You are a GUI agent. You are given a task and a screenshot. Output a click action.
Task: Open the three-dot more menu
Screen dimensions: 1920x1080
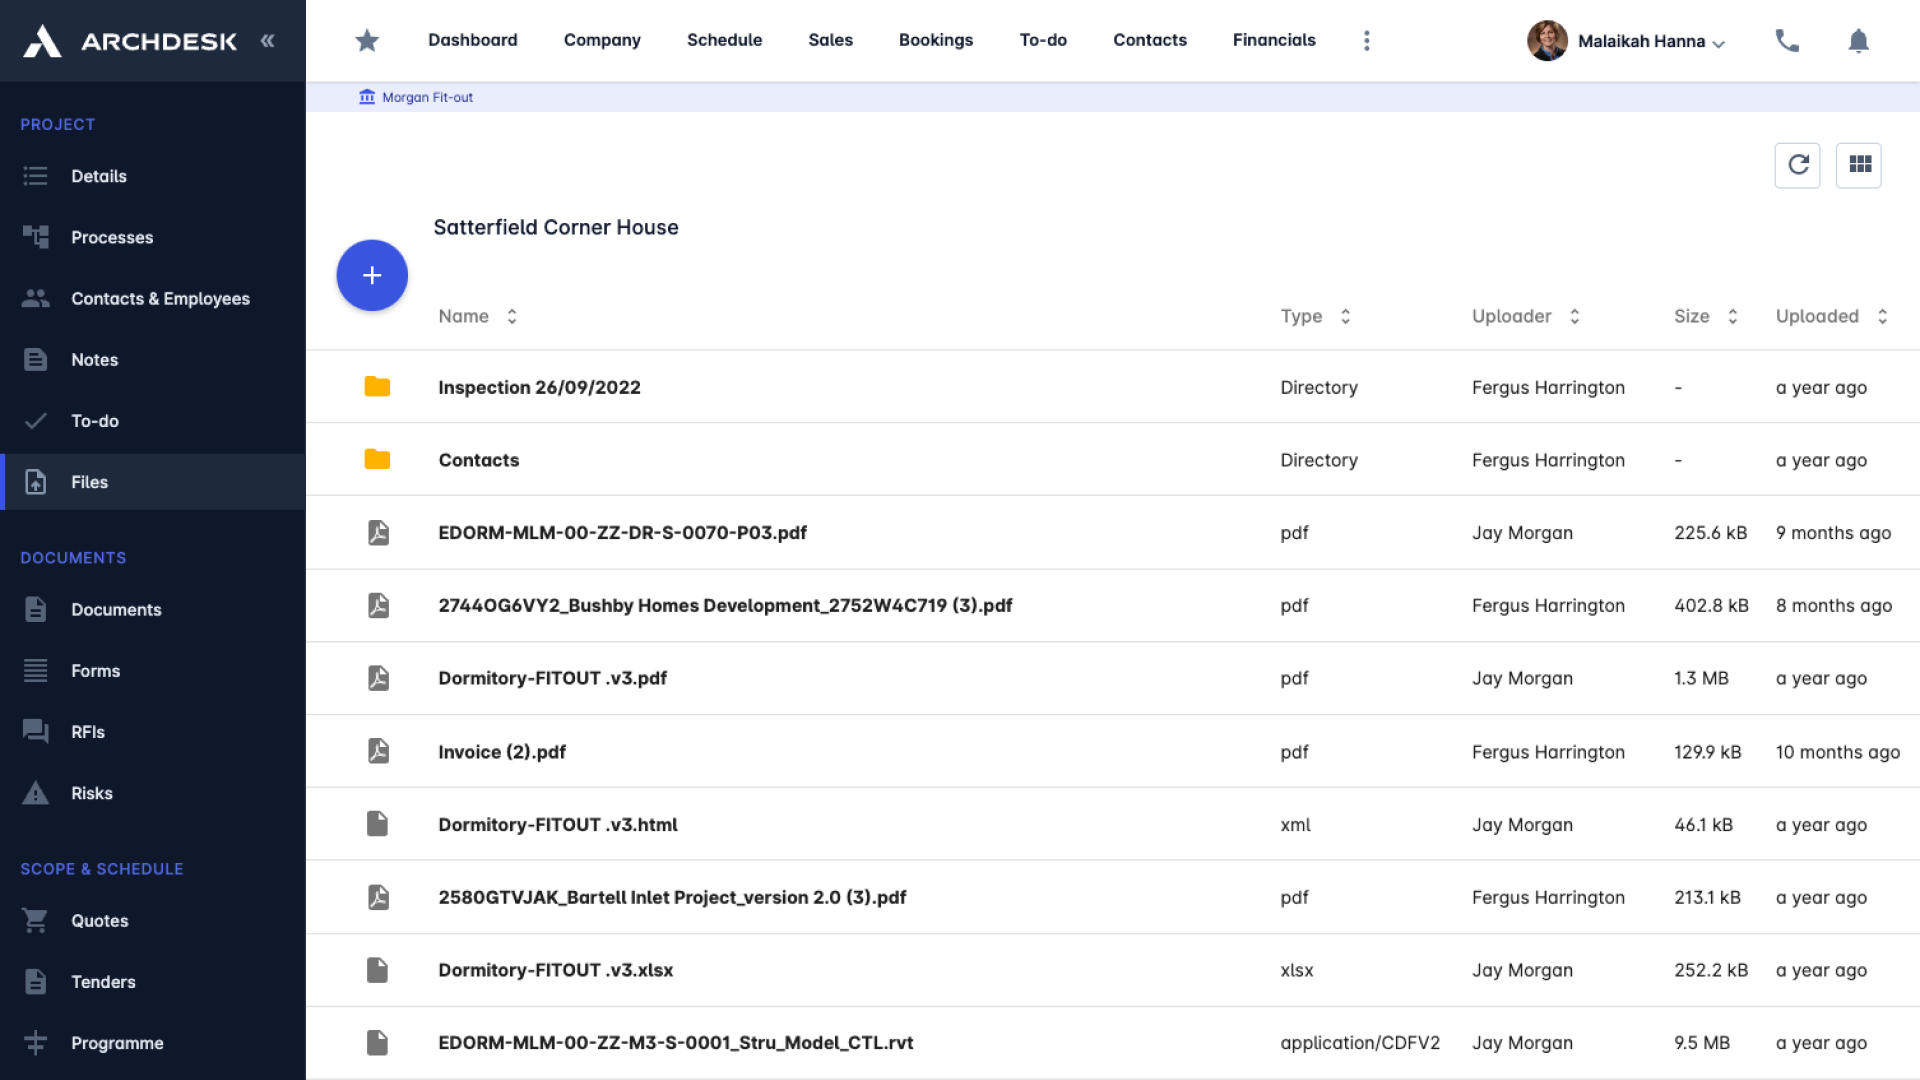coord(1366,41)
